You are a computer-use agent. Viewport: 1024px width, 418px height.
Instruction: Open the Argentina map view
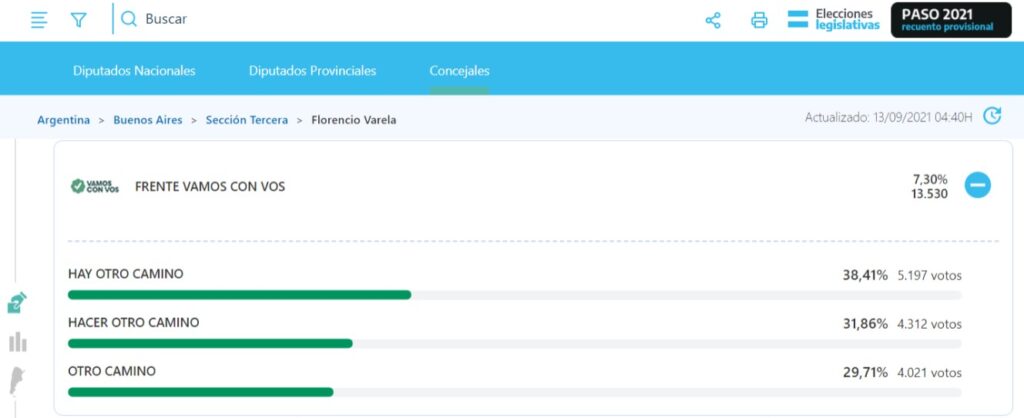17,381
